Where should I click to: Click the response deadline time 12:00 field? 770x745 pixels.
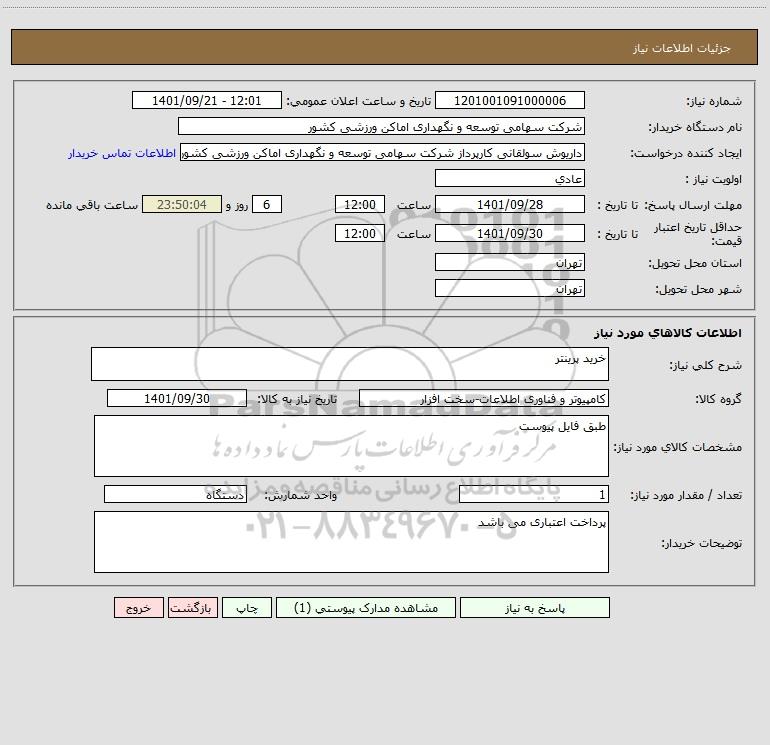359,205
